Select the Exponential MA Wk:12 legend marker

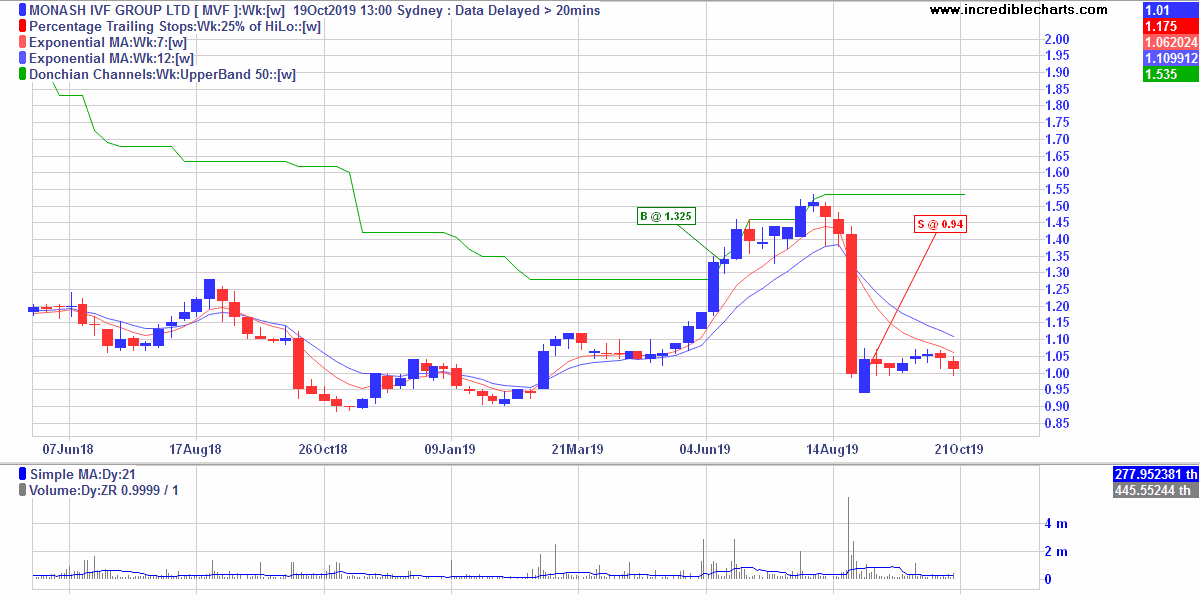tap(23, 58)
